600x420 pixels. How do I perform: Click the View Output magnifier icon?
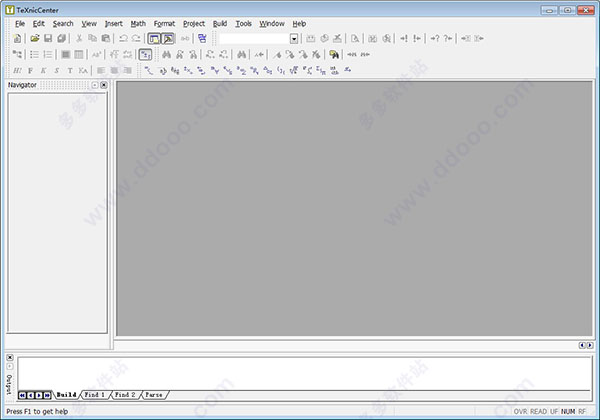(x=355, y=38)
